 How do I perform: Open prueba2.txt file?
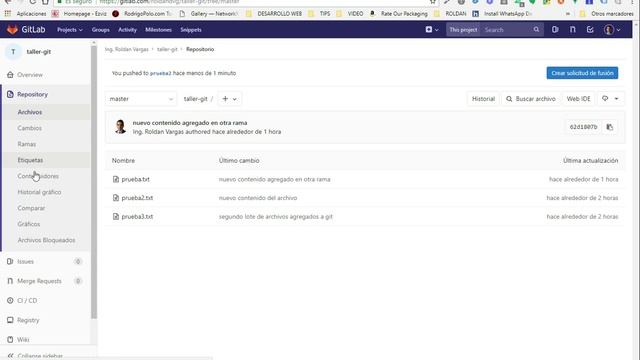click(137, 198)
